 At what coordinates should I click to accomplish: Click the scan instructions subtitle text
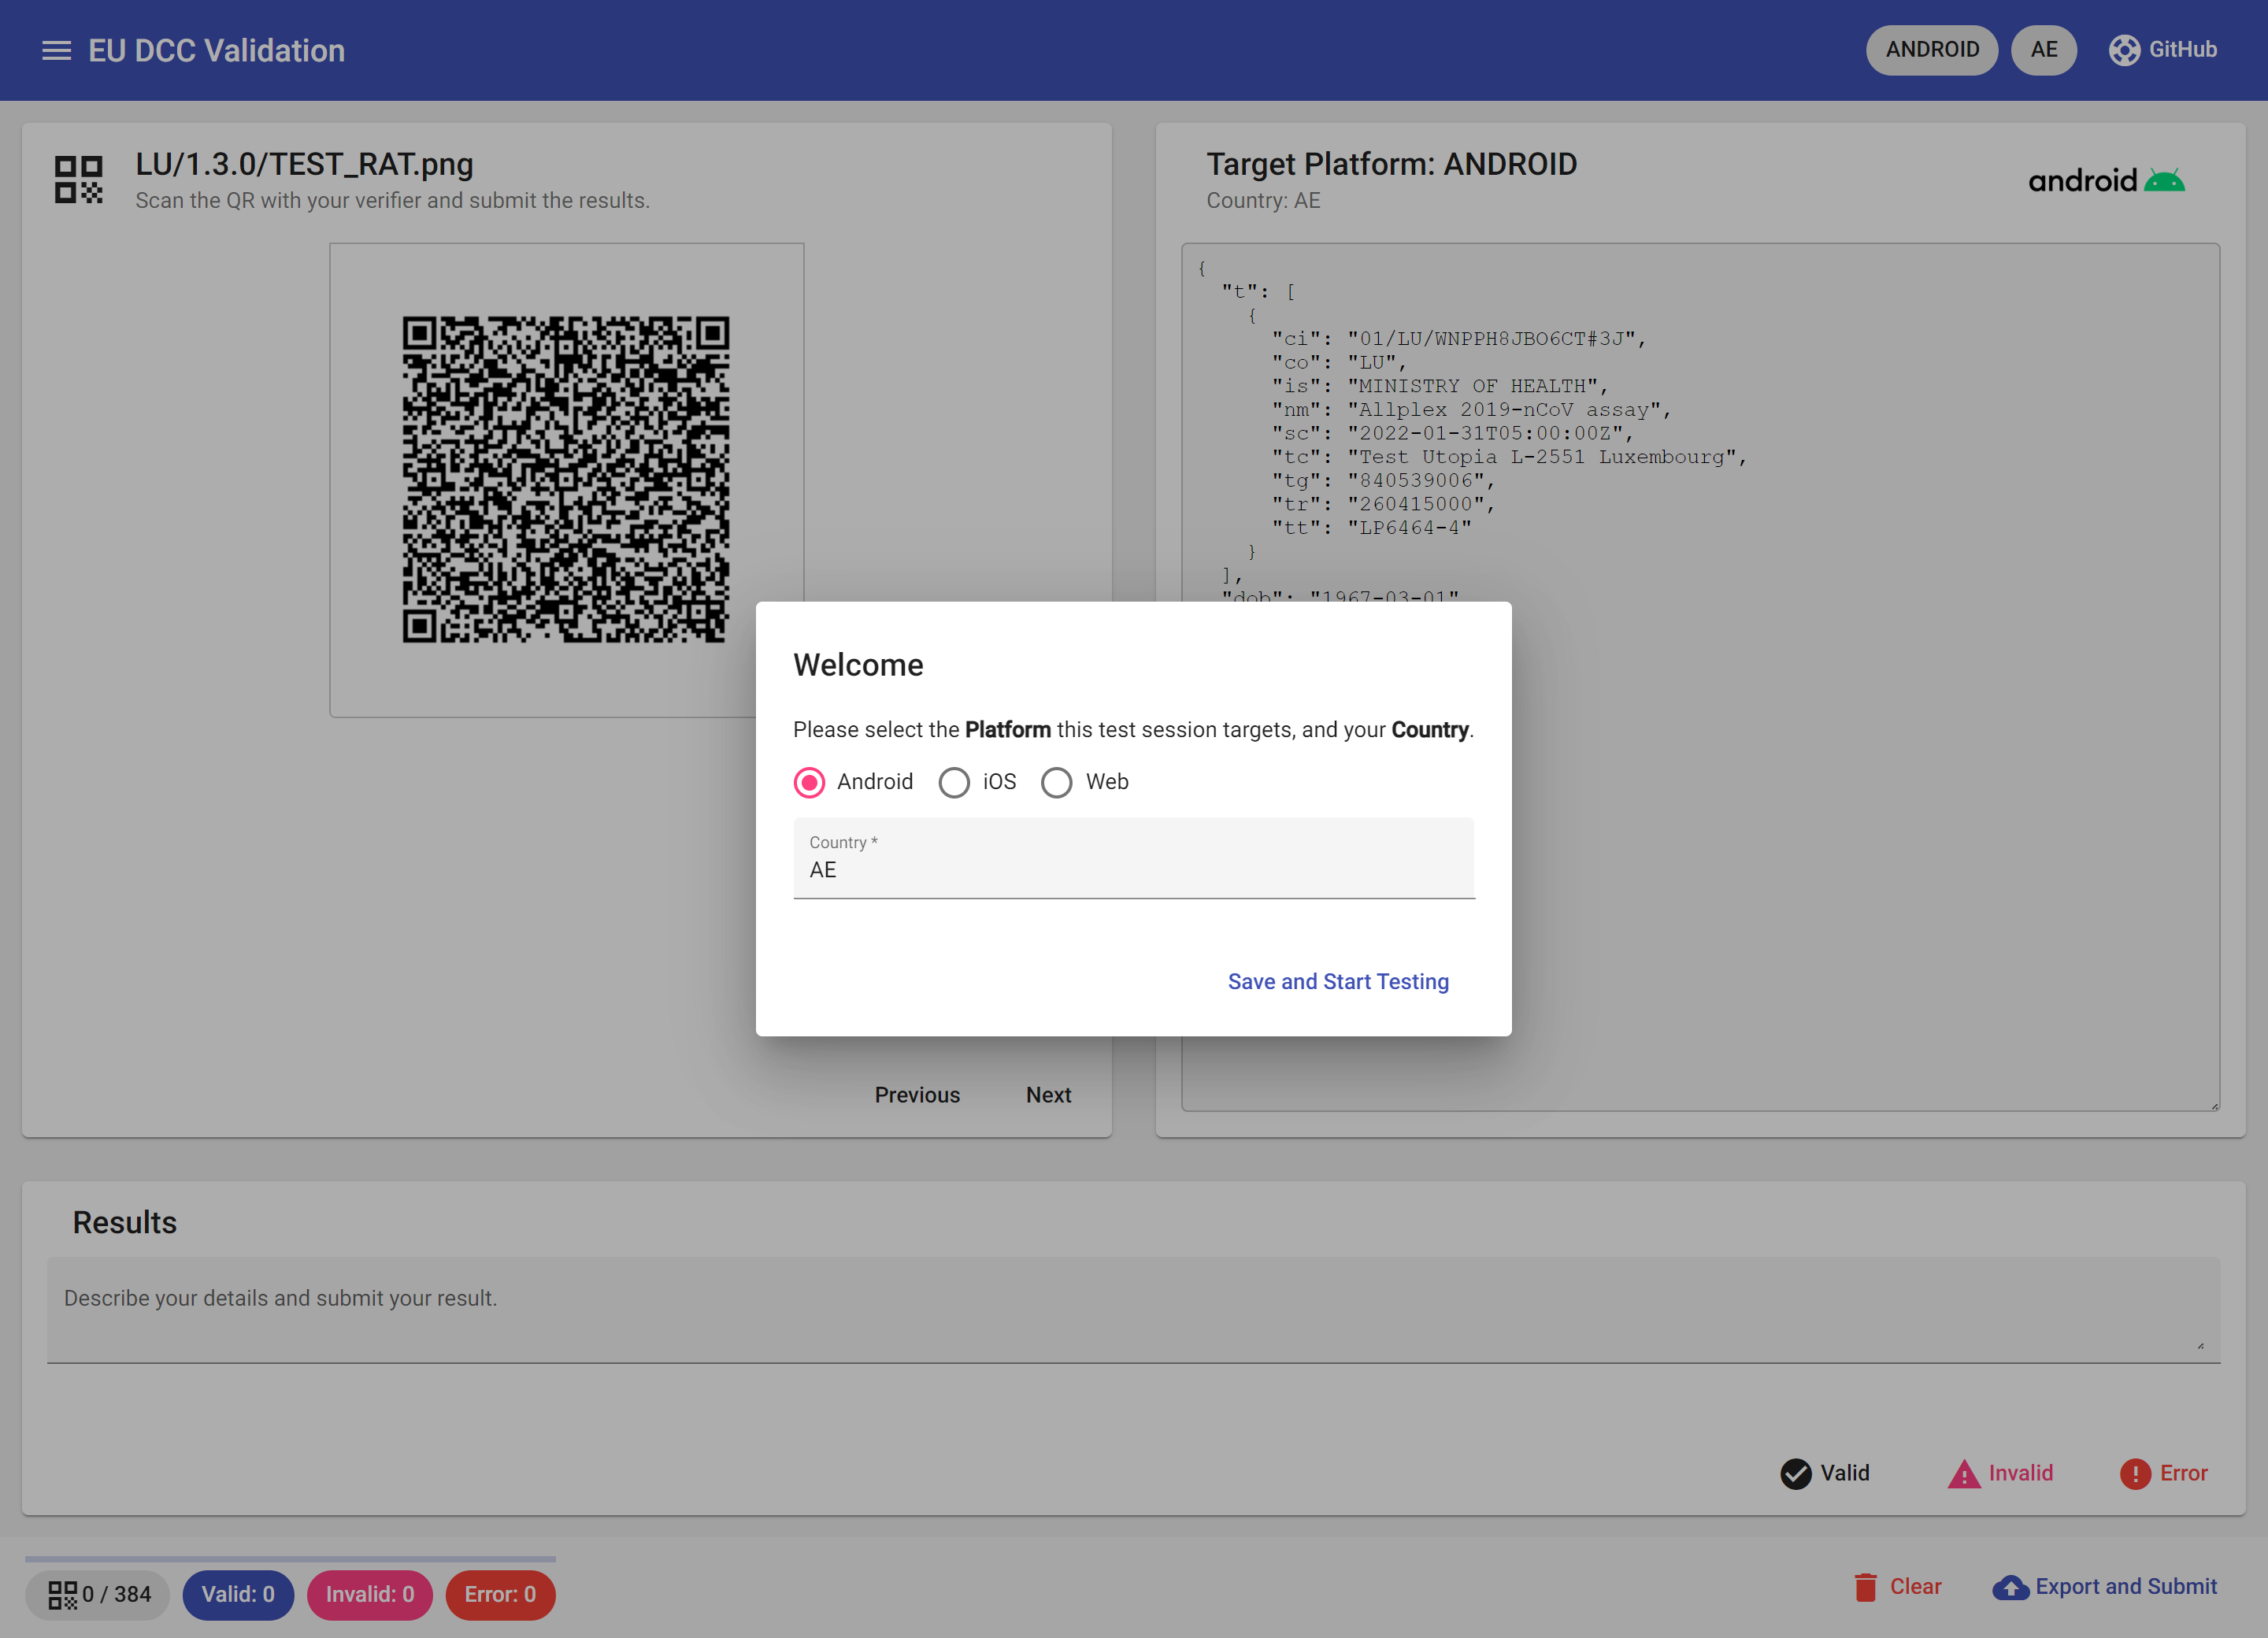392,200
